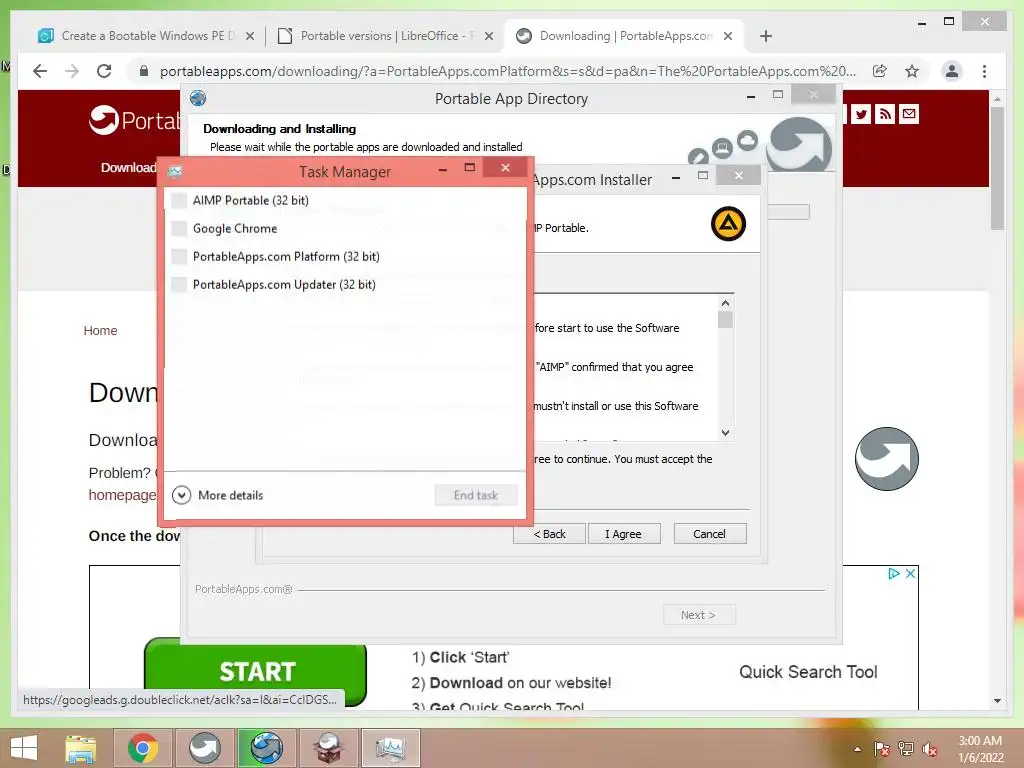Image resolution: width=1024 pixels, height=768 pixels.
Task: Expand More details in Task Manager
Action: tap(217, 495)
